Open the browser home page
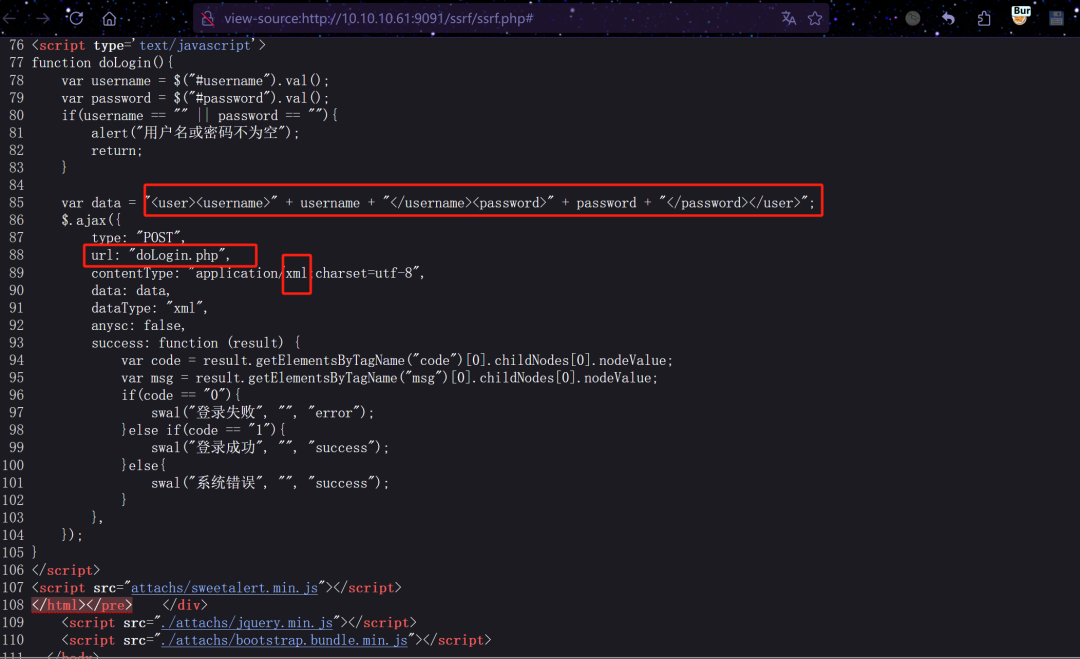Screen dimensions: 1080x659 (109, 19)
